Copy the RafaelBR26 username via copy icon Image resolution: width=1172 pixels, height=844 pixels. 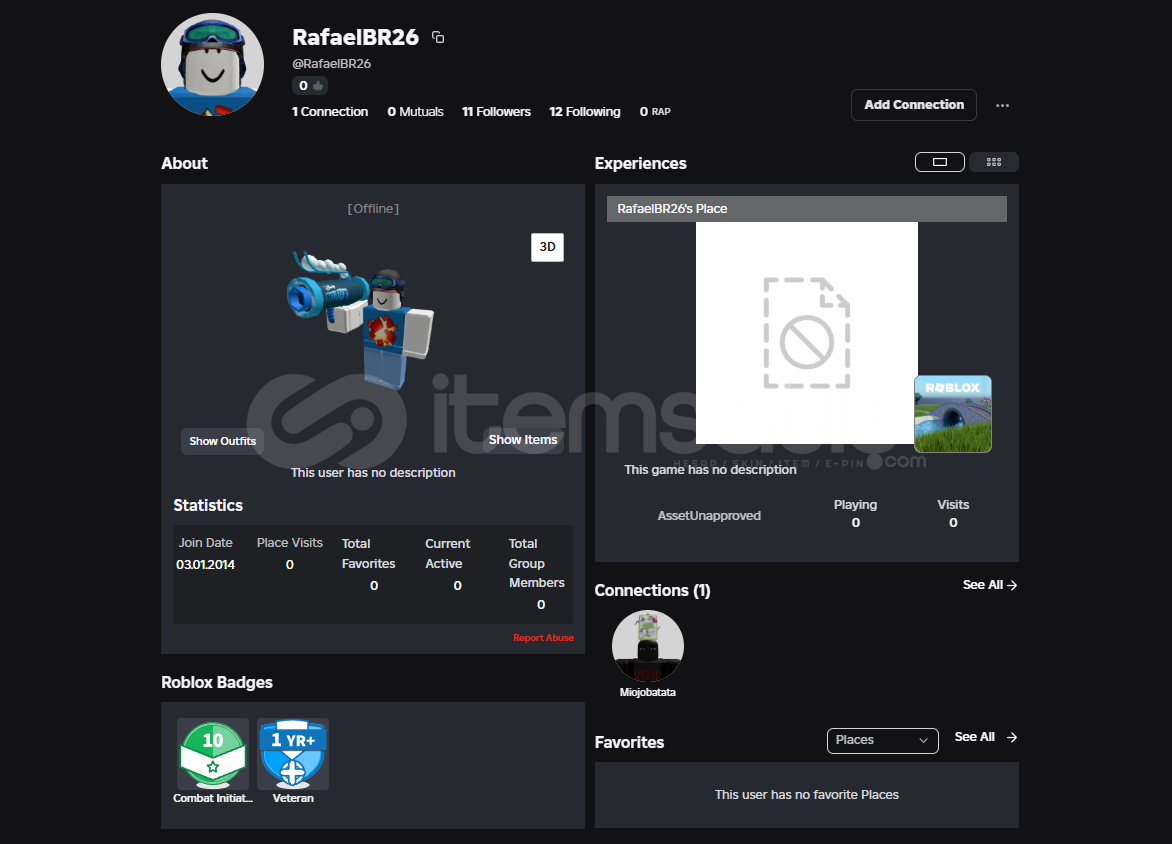pos(438,37)
